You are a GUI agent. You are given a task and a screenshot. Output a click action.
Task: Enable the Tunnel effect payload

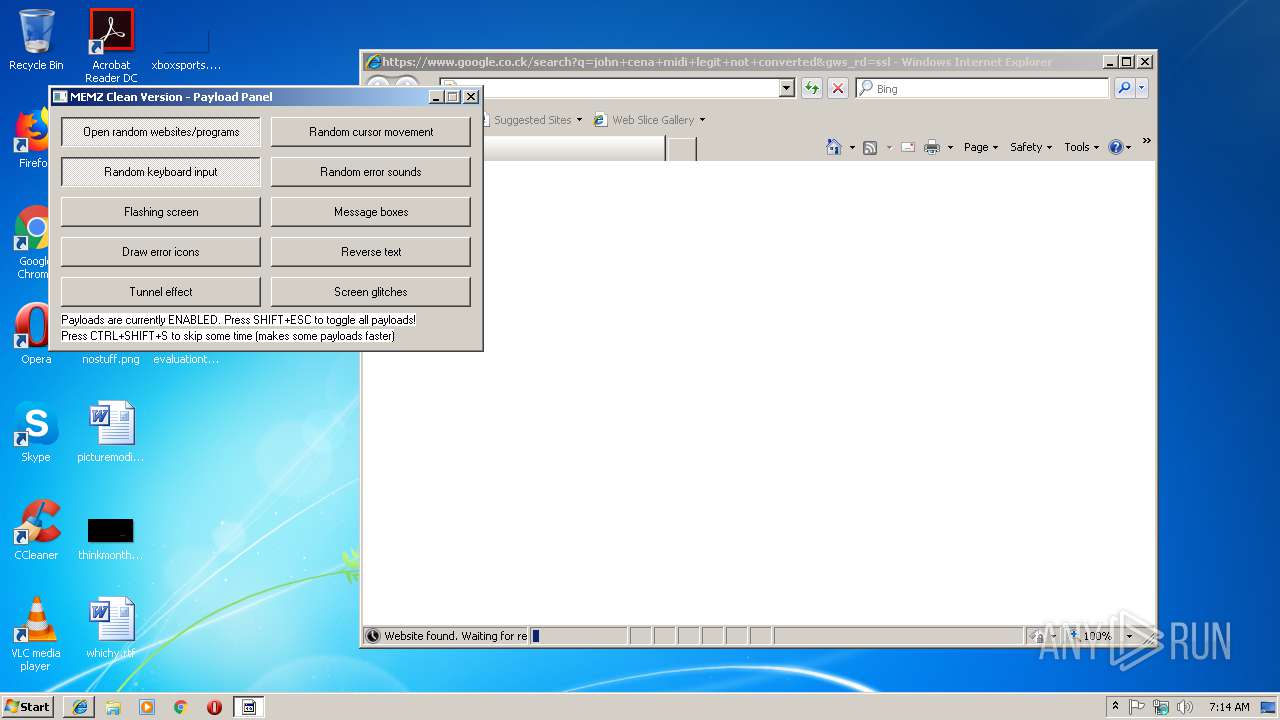pyautogui.click(x=161, y=292)
